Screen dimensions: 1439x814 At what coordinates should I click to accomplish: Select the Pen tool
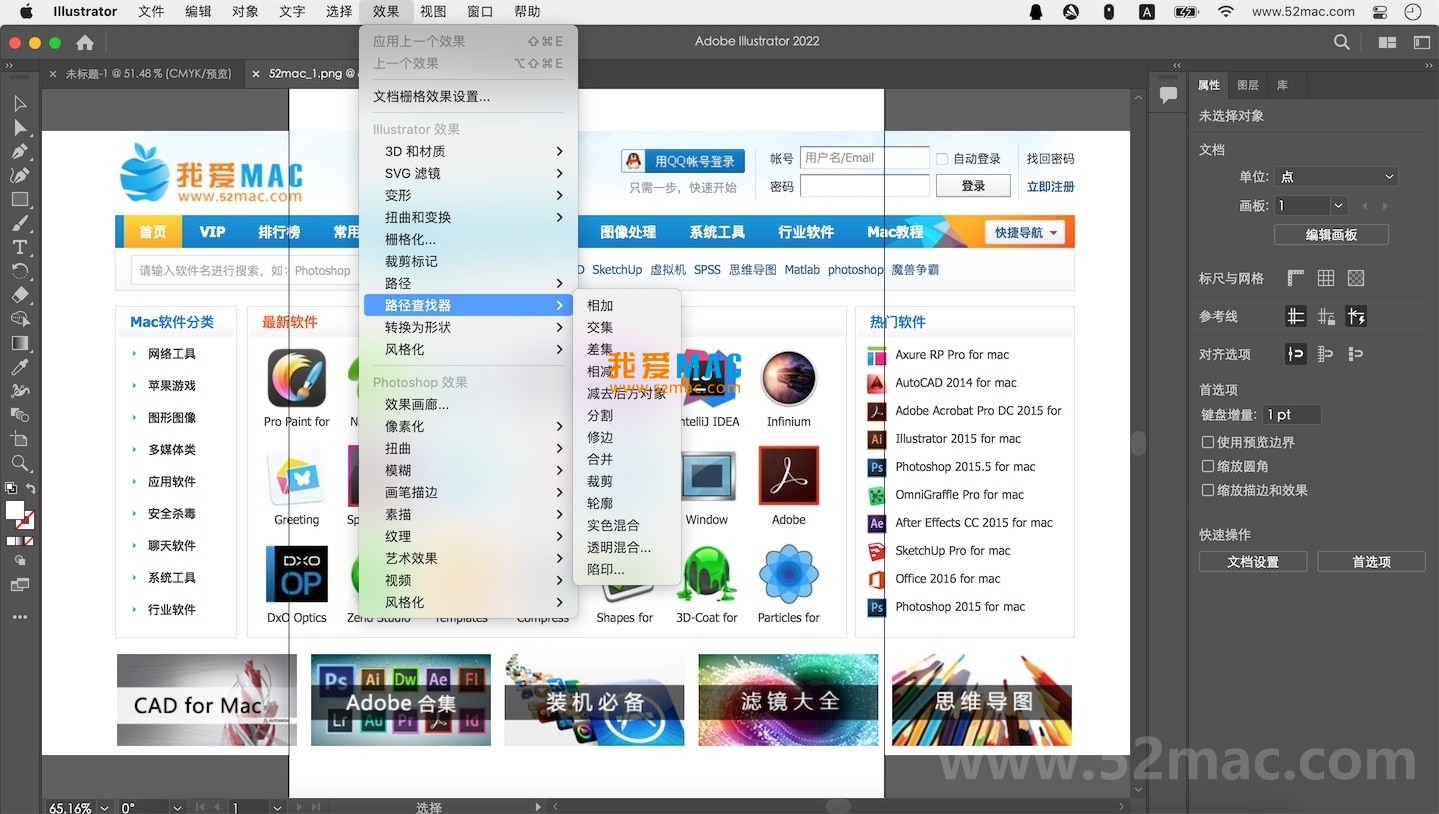19,152
